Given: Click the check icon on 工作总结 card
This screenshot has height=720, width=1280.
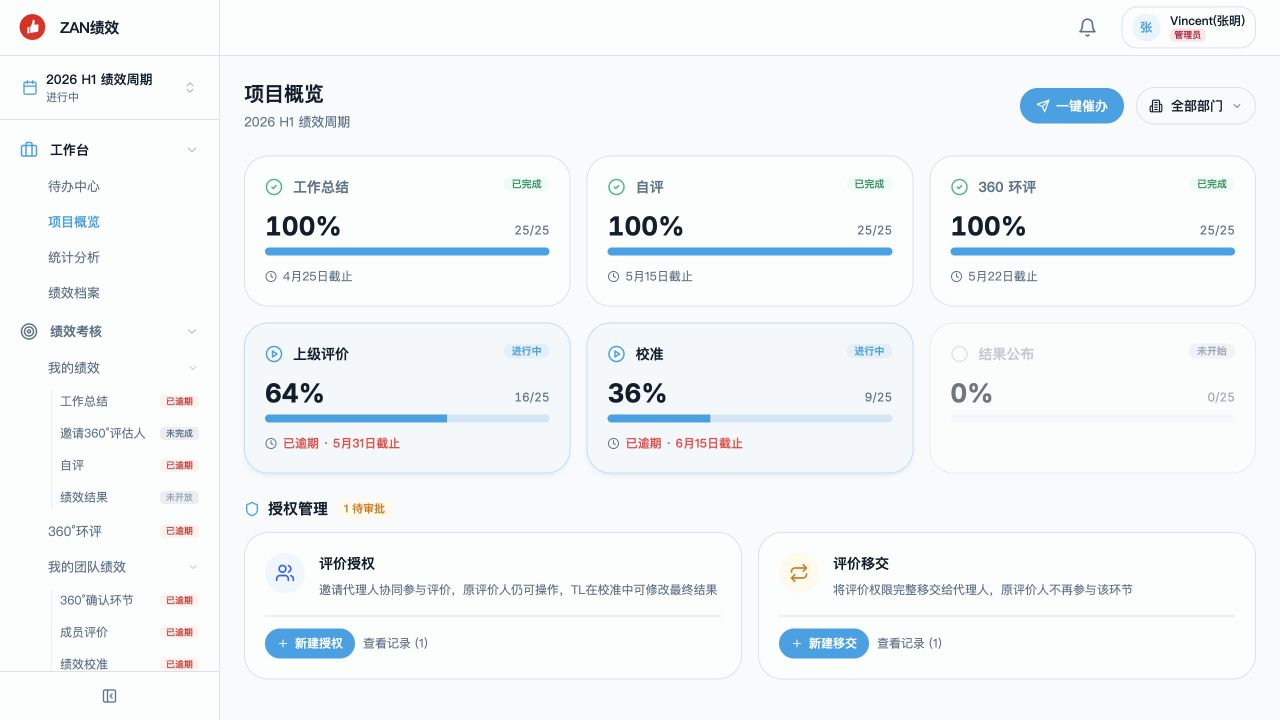Looking at the screenshot, I should [x=274, y=187].
